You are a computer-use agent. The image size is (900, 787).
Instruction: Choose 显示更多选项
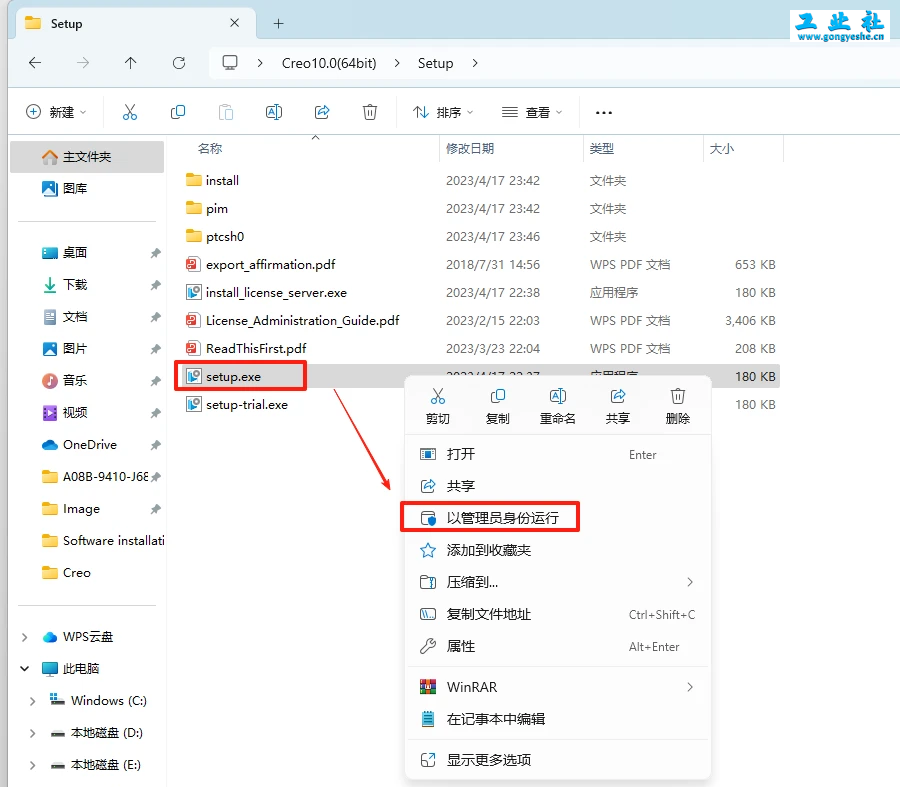tap(558, 760)
